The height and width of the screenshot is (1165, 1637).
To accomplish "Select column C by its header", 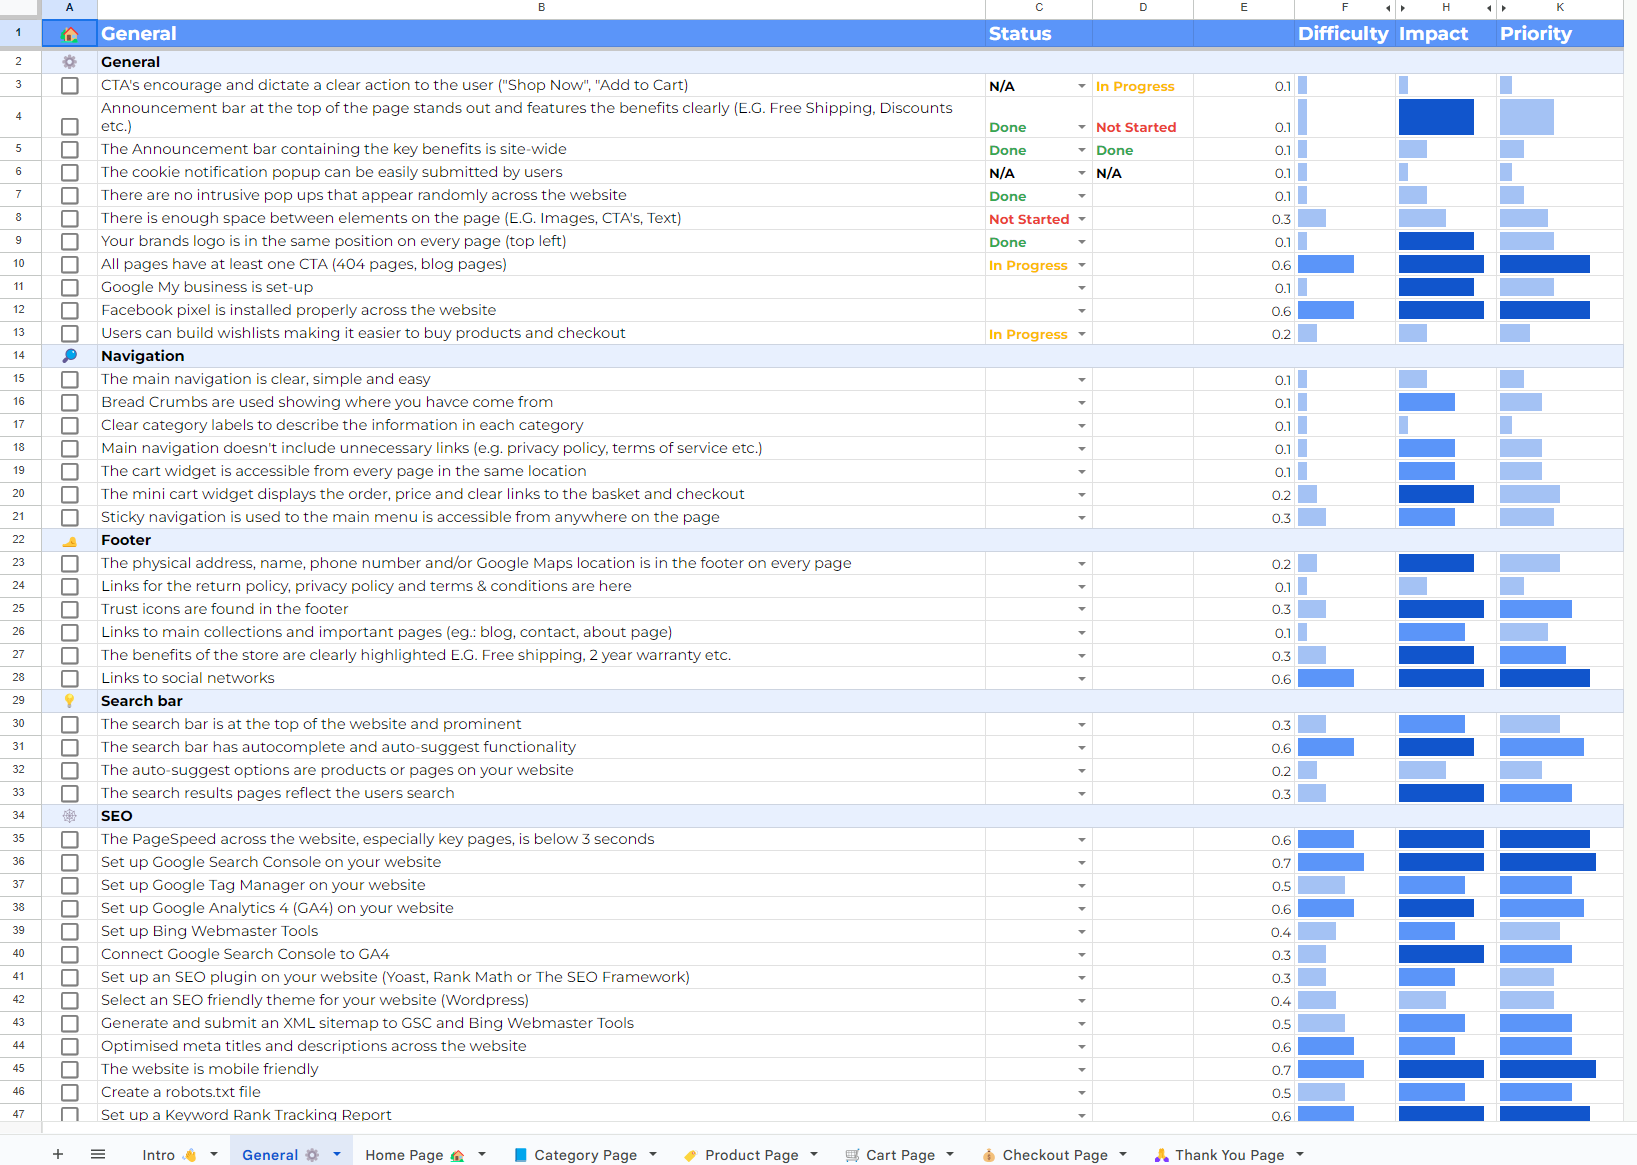I will click(1039, 8).
